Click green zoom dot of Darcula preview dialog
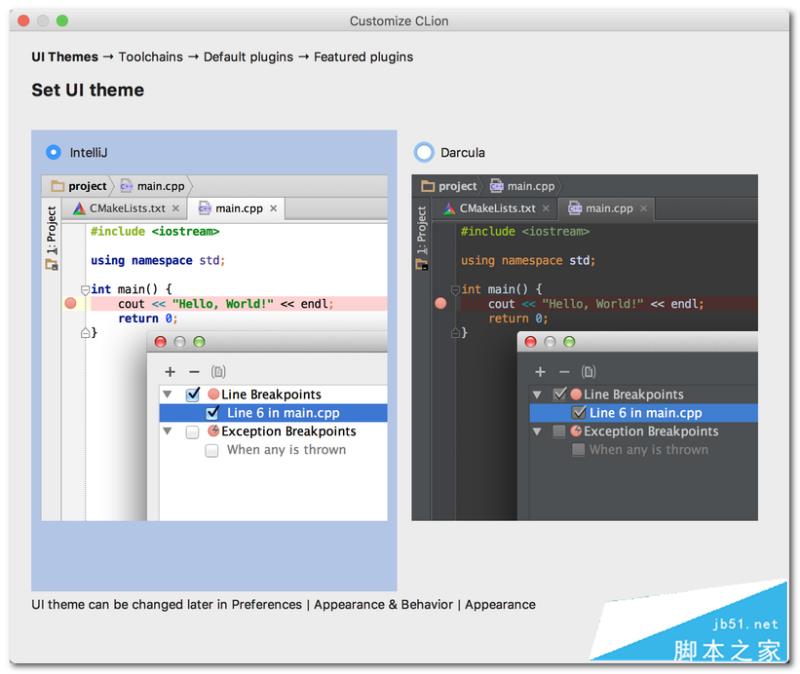 [x=569, y=342]
